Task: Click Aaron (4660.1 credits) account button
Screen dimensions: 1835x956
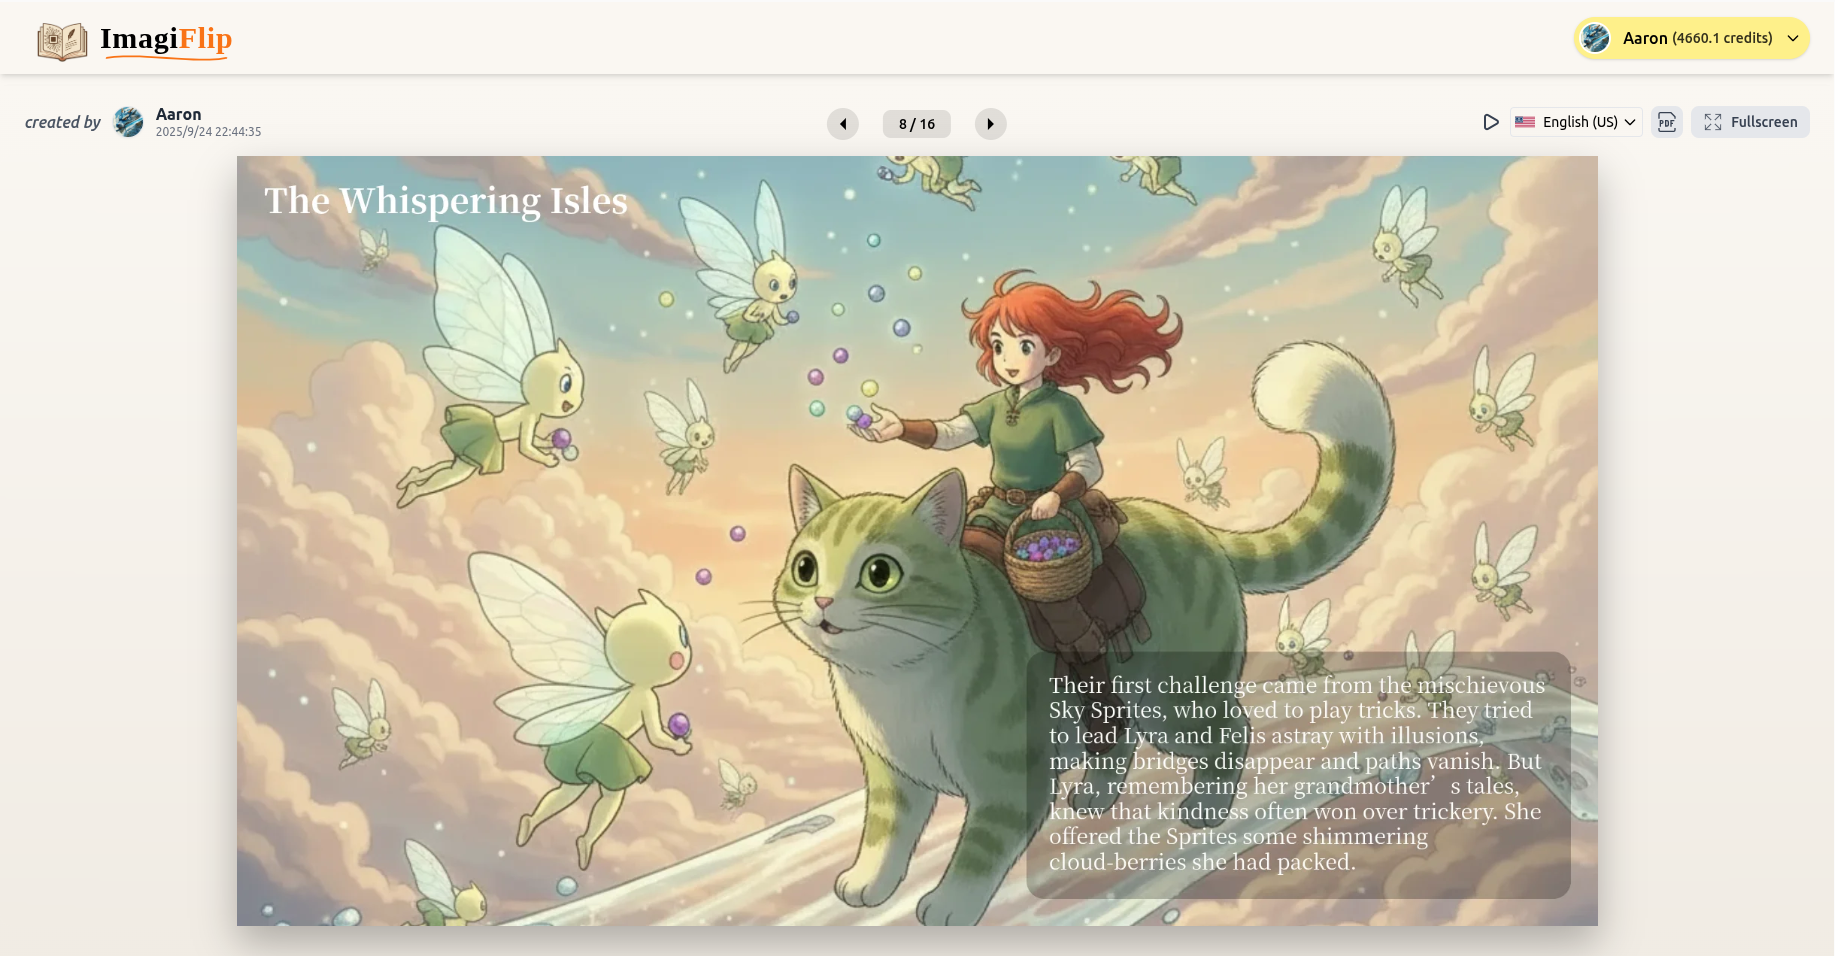Action: pos(1690,38)
